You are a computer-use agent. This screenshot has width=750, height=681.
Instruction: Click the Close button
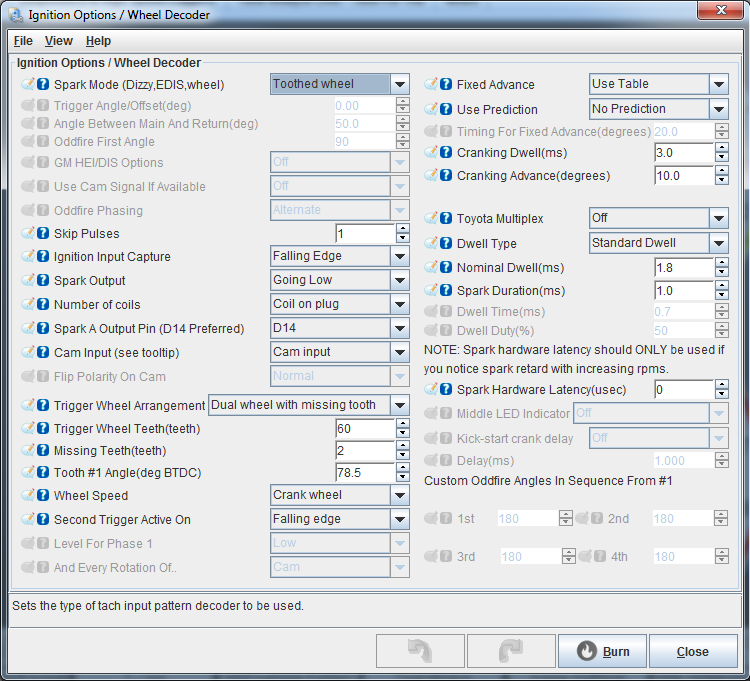692,651
